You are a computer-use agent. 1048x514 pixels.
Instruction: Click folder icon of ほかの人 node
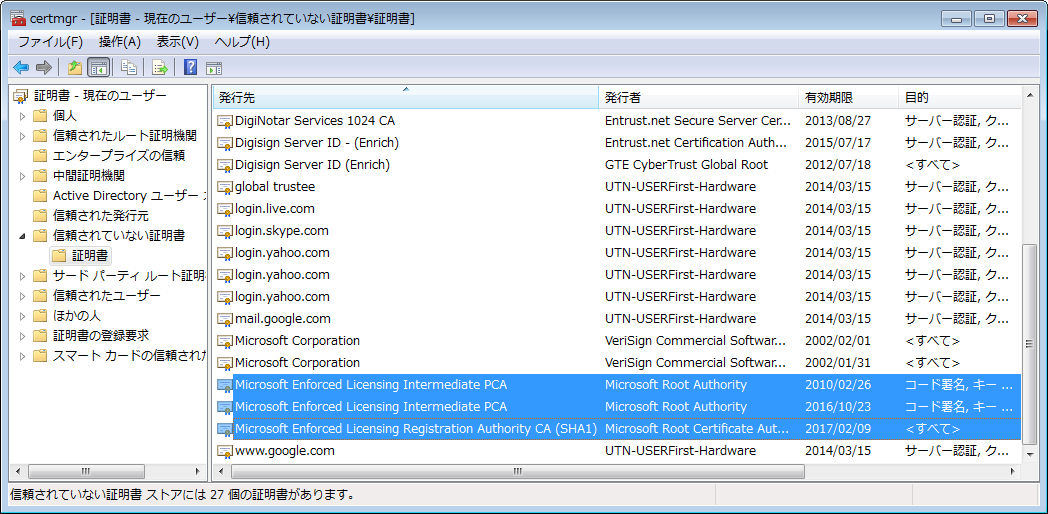tap(41, 315)
